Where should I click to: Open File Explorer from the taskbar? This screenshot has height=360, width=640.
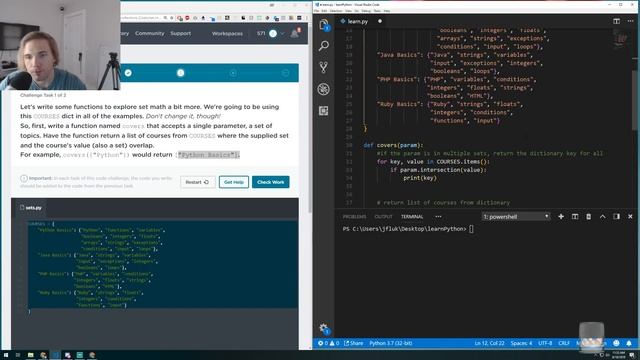tap(31, 355)
